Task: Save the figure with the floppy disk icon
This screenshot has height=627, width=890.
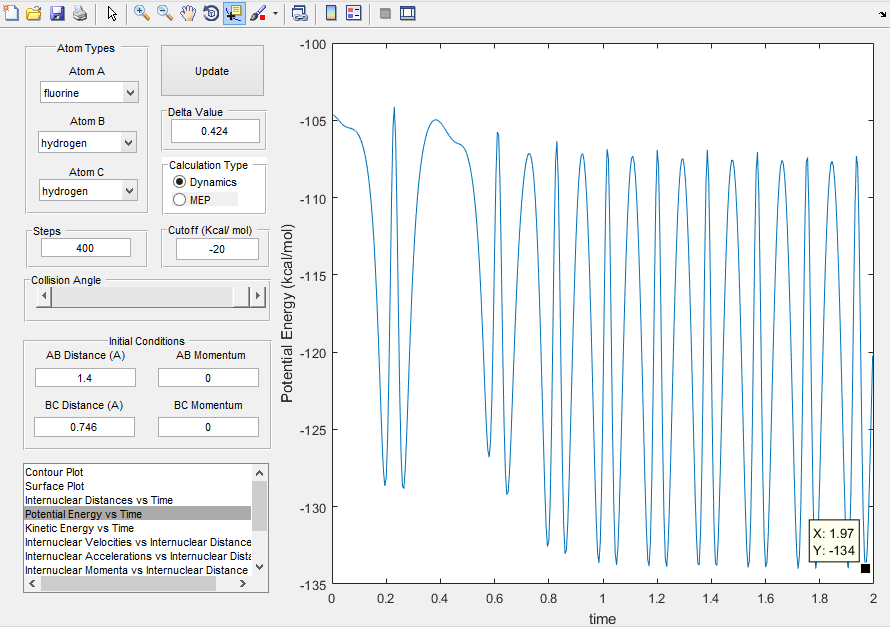Action: click(x=57, y=14)
